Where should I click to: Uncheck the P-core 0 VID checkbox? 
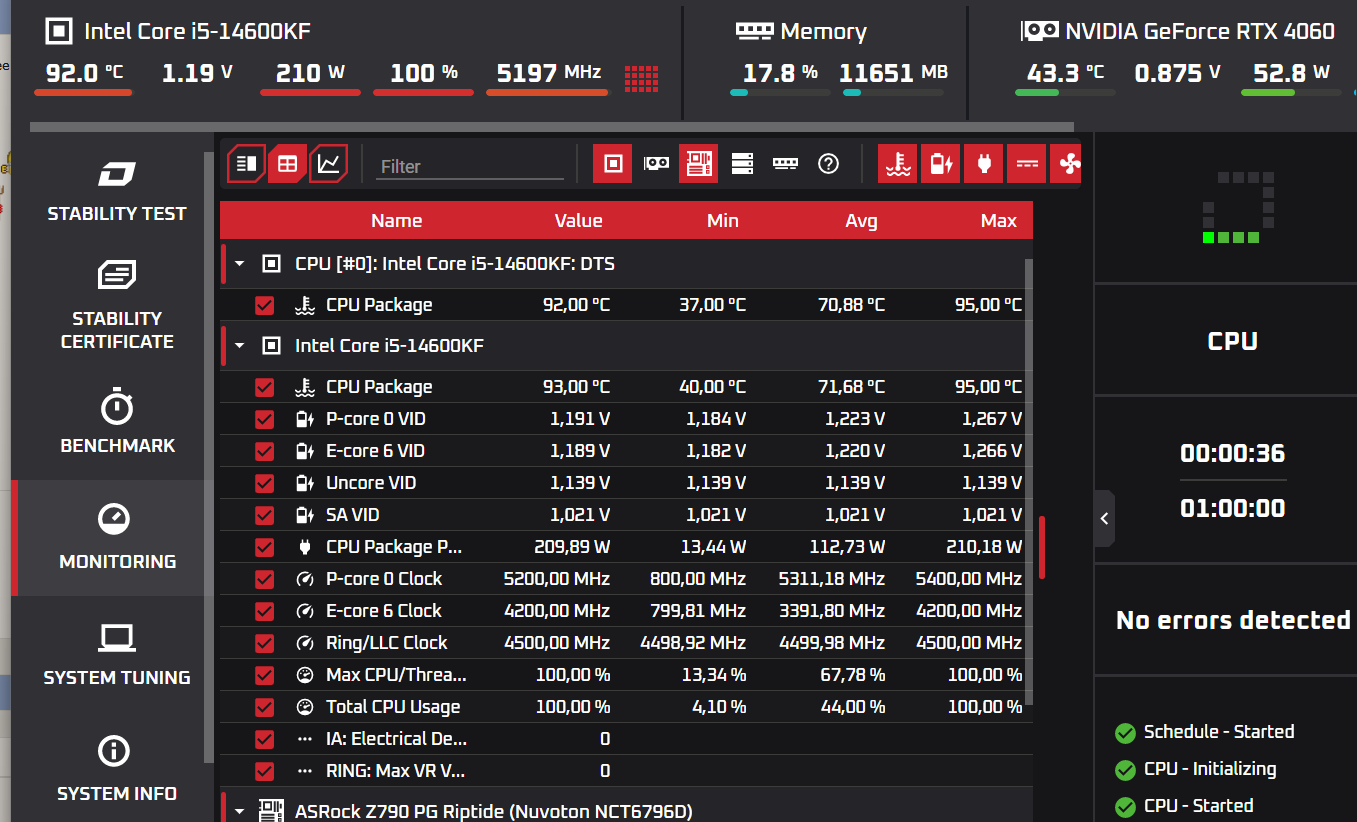(264, 419)
